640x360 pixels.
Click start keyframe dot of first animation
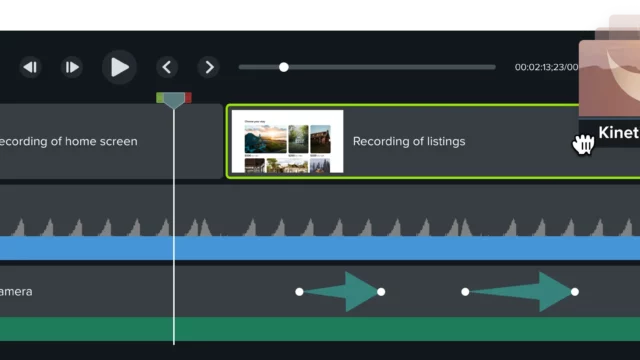pos(299,292)
